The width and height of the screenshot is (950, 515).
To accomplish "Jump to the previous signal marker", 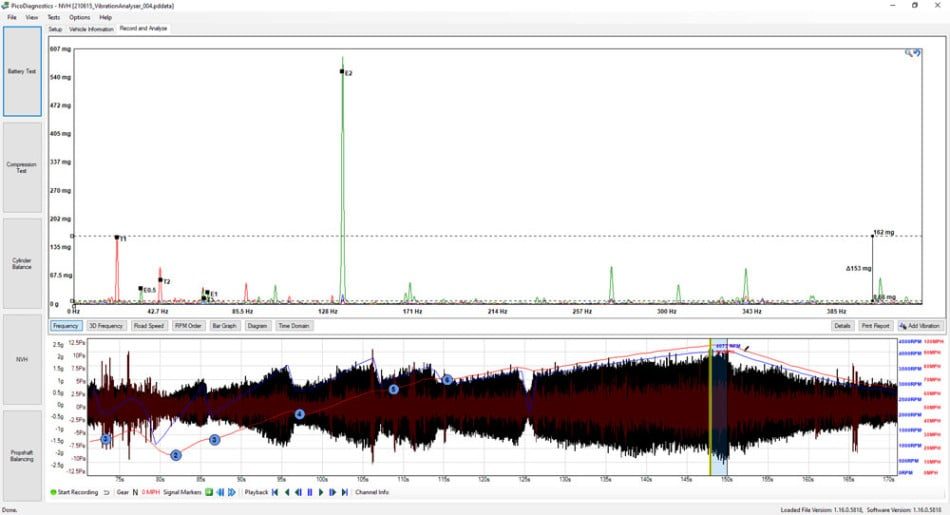I will [x=220, y=493].
